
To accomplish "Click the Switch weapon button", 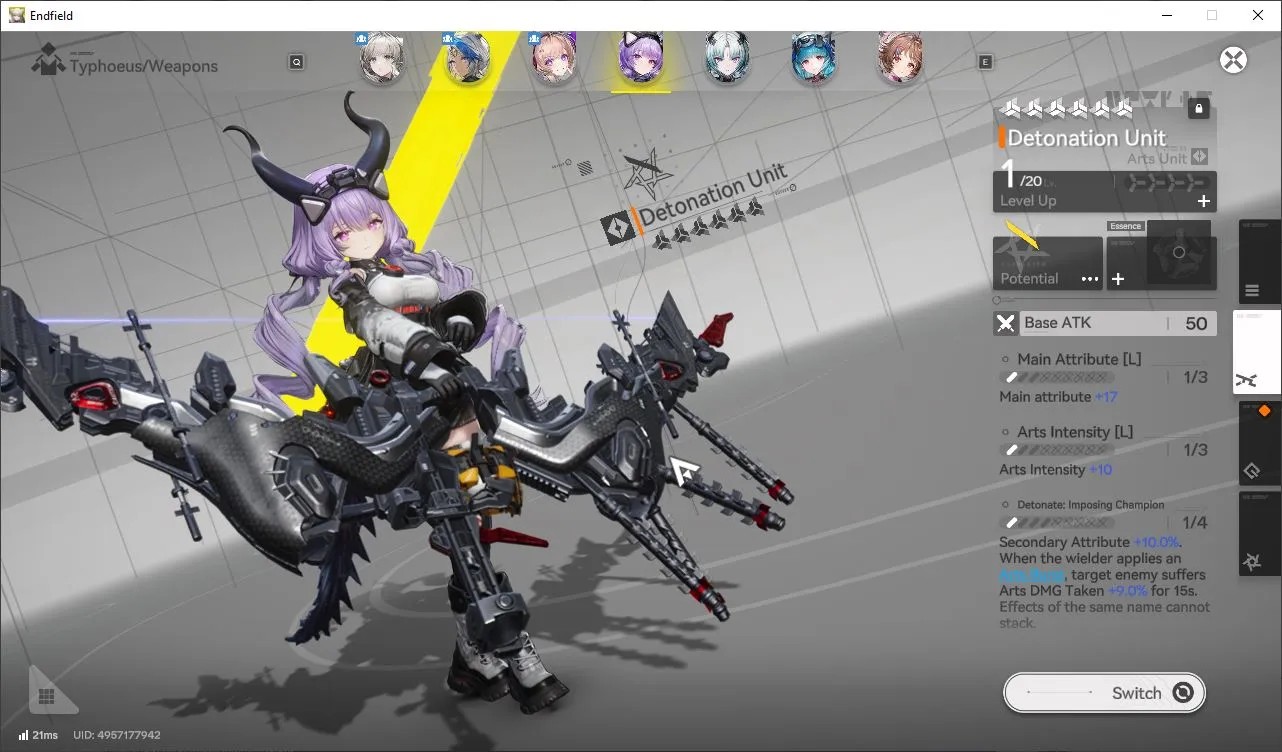I will click(1105, 693).
